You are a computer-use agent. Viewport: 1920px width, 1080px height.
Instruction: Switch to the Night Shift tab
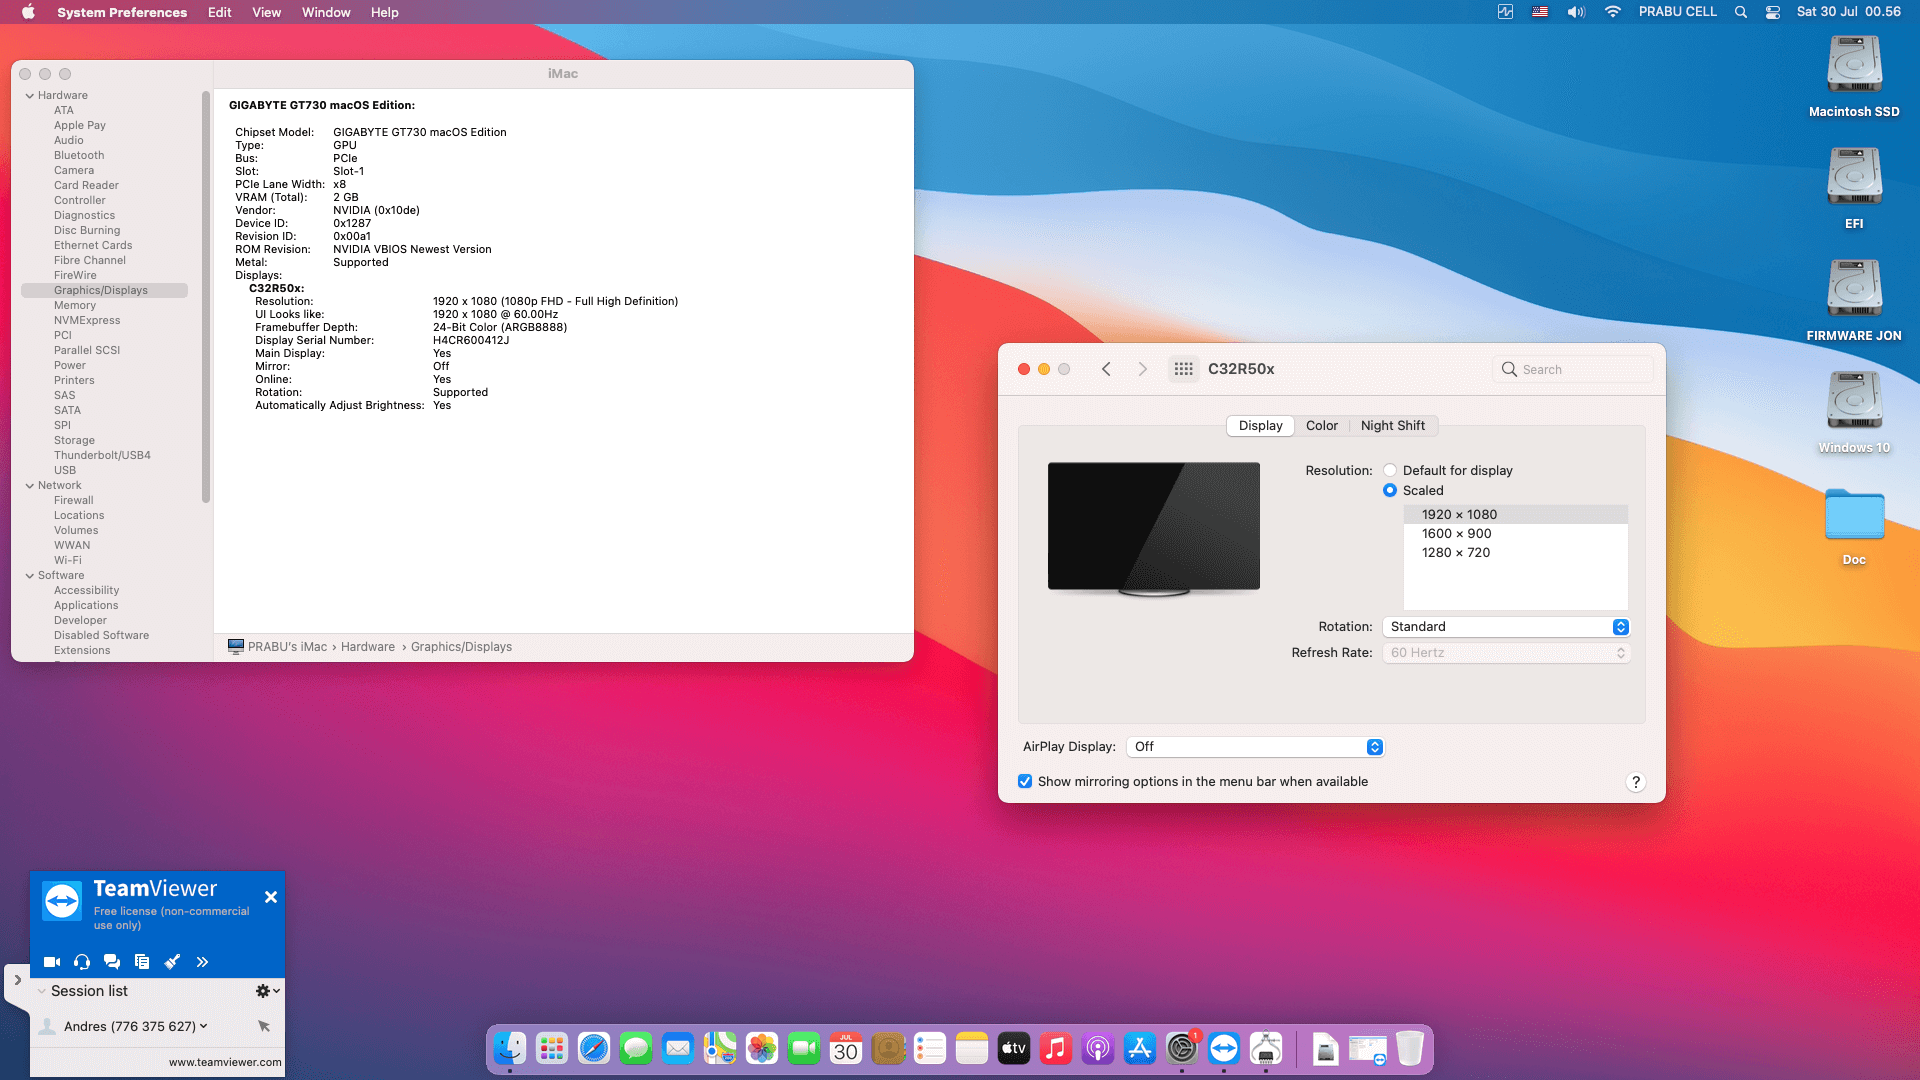click(x=1392, y=426)
